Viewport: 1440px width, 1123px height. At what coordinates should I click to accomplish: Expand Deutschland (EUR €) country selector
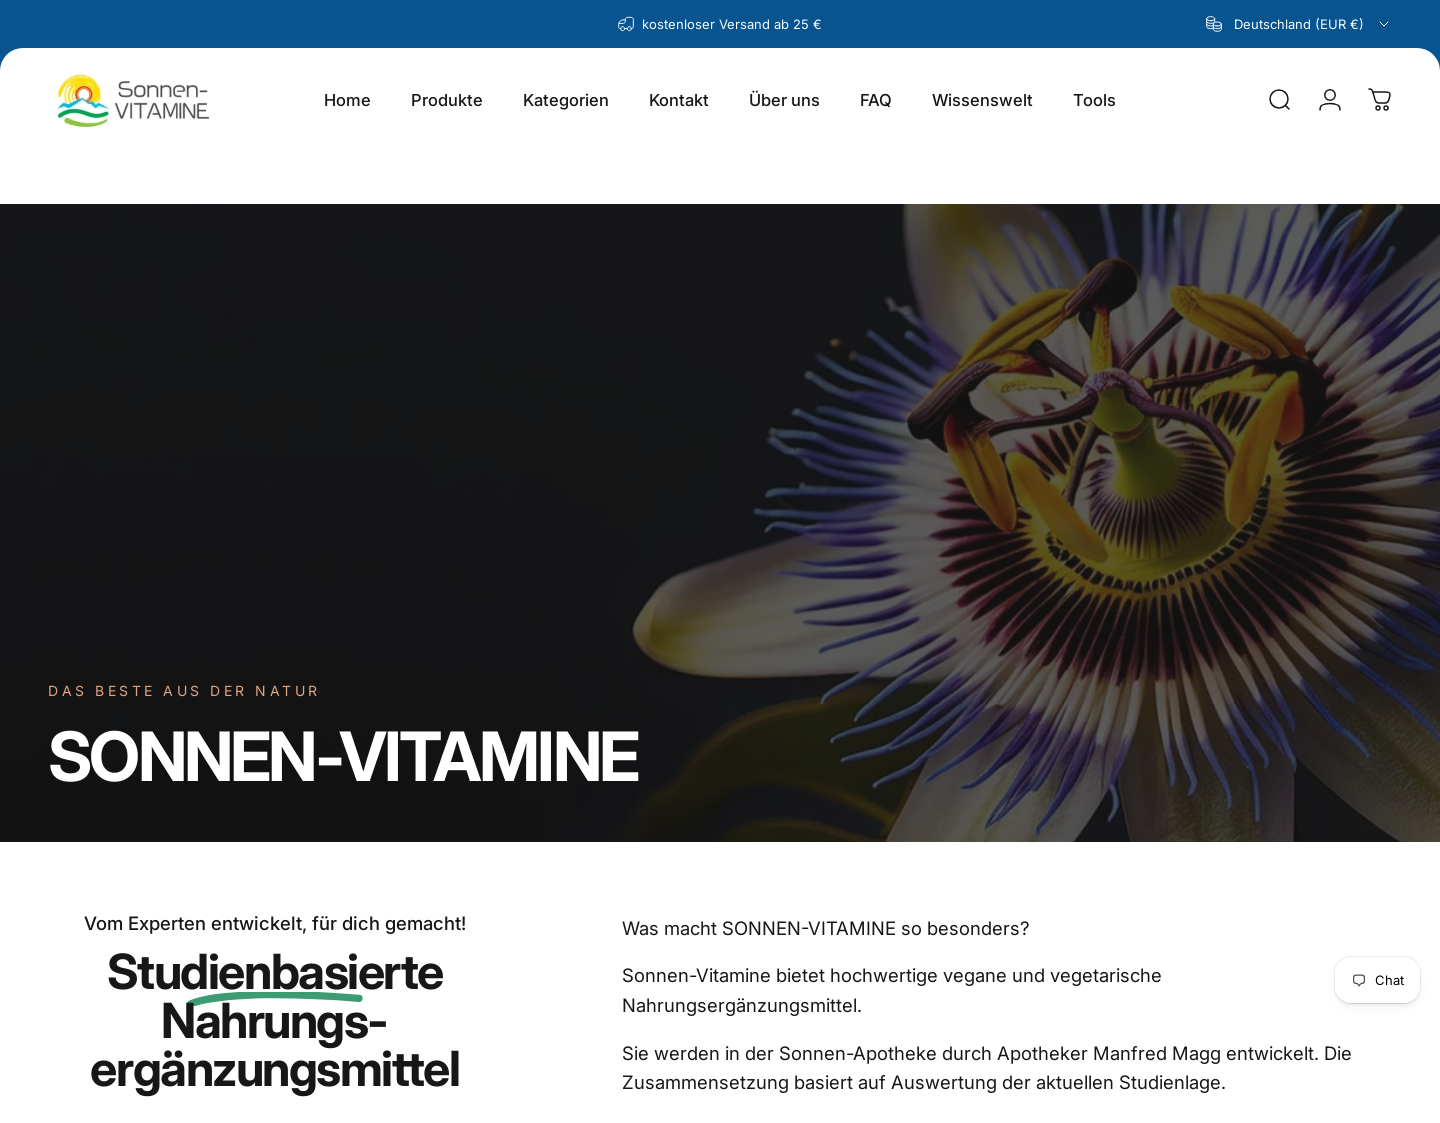[1297, 24]
